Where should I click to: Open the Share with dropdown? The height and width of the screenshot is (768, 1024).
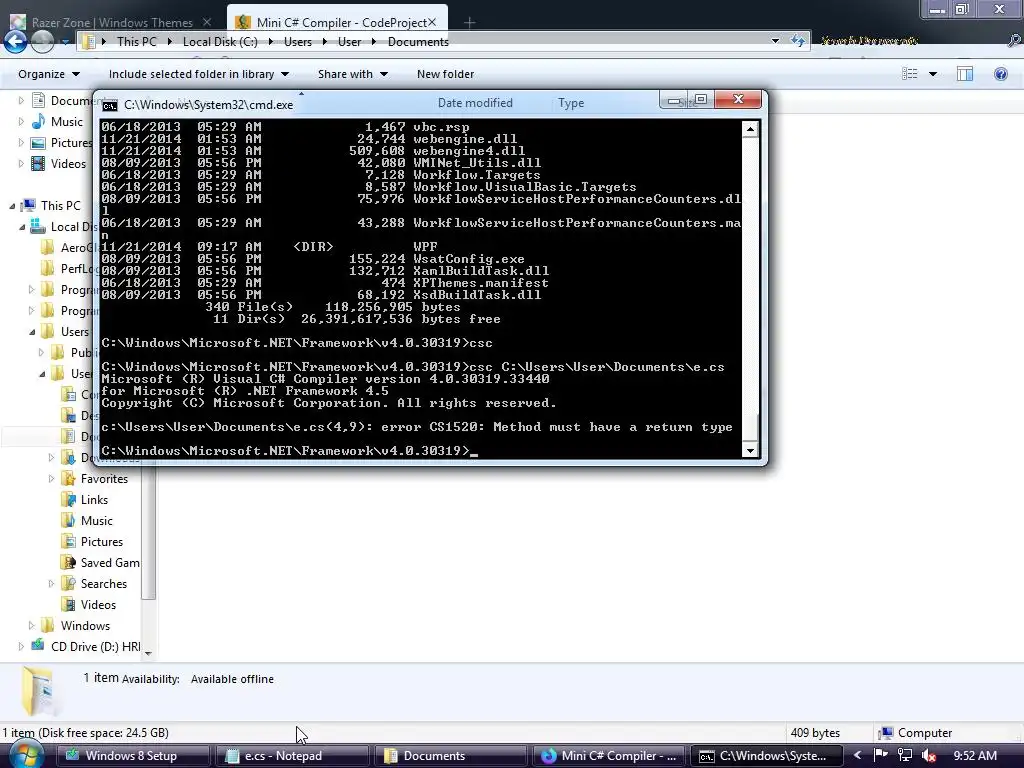pos(353,74)
